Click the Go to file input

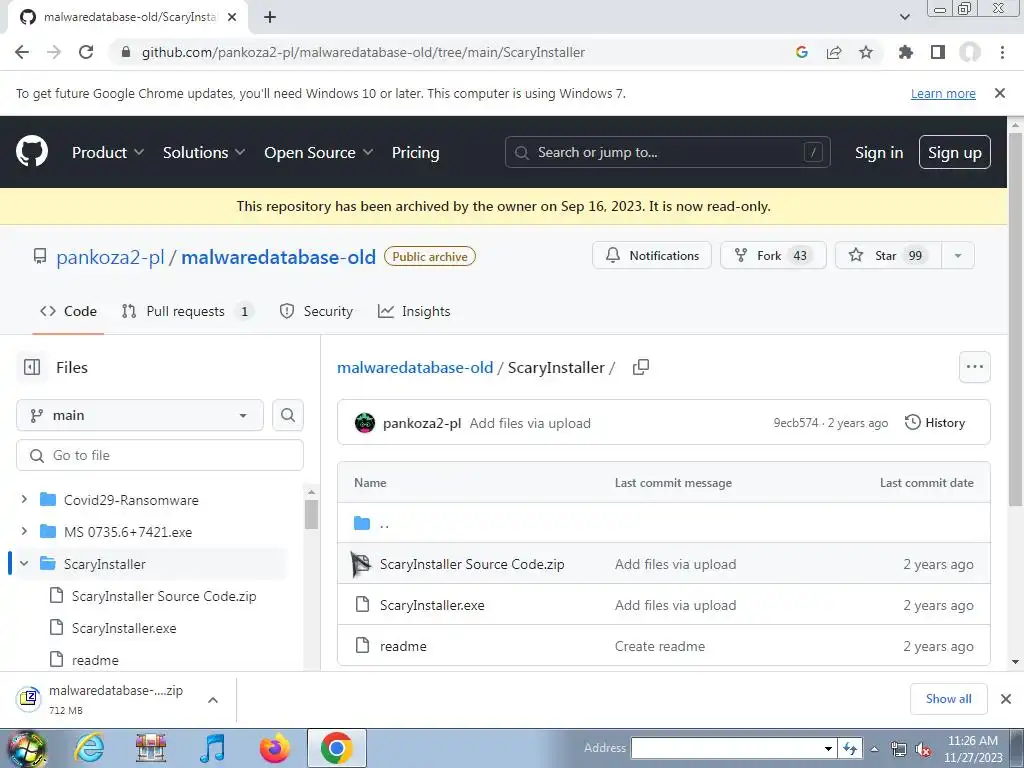(x=160, y=455)
